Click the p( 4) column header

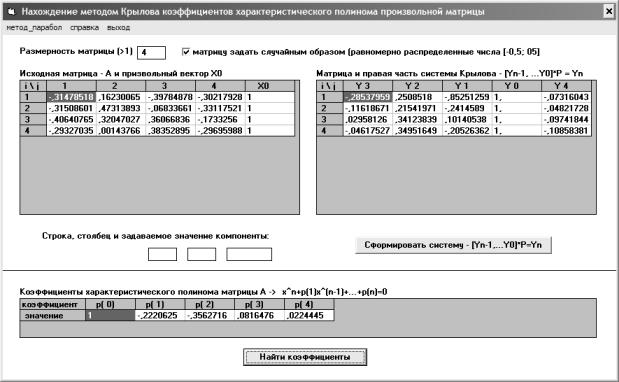[309, 304]
